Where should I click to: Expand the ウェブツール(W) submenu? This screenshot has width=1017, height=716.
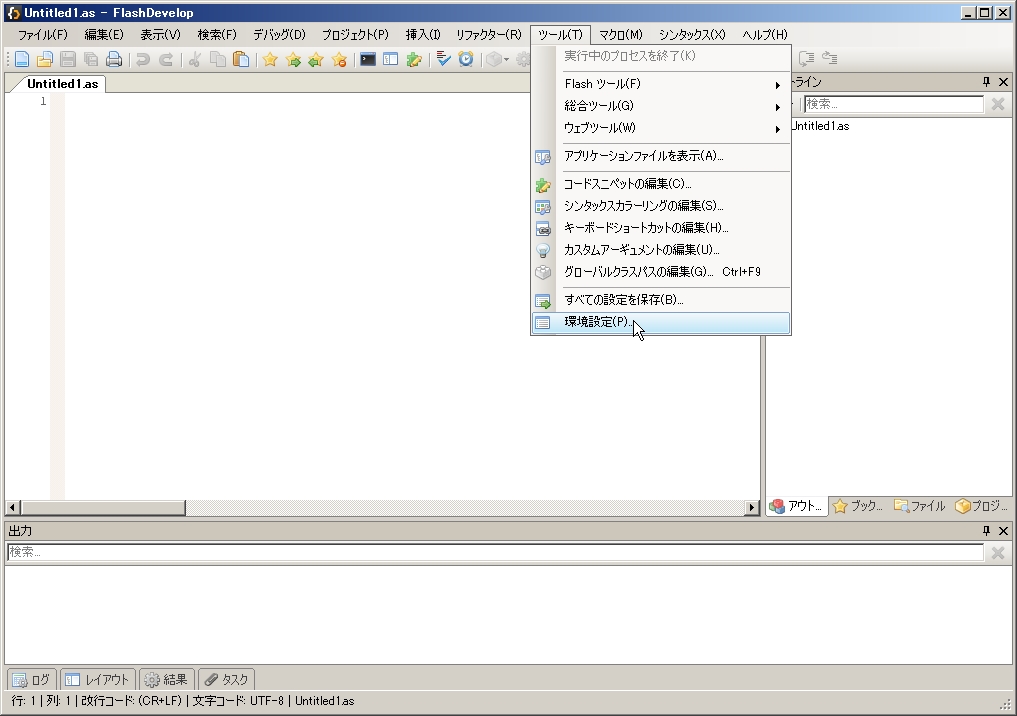click(x=661, y=128)
